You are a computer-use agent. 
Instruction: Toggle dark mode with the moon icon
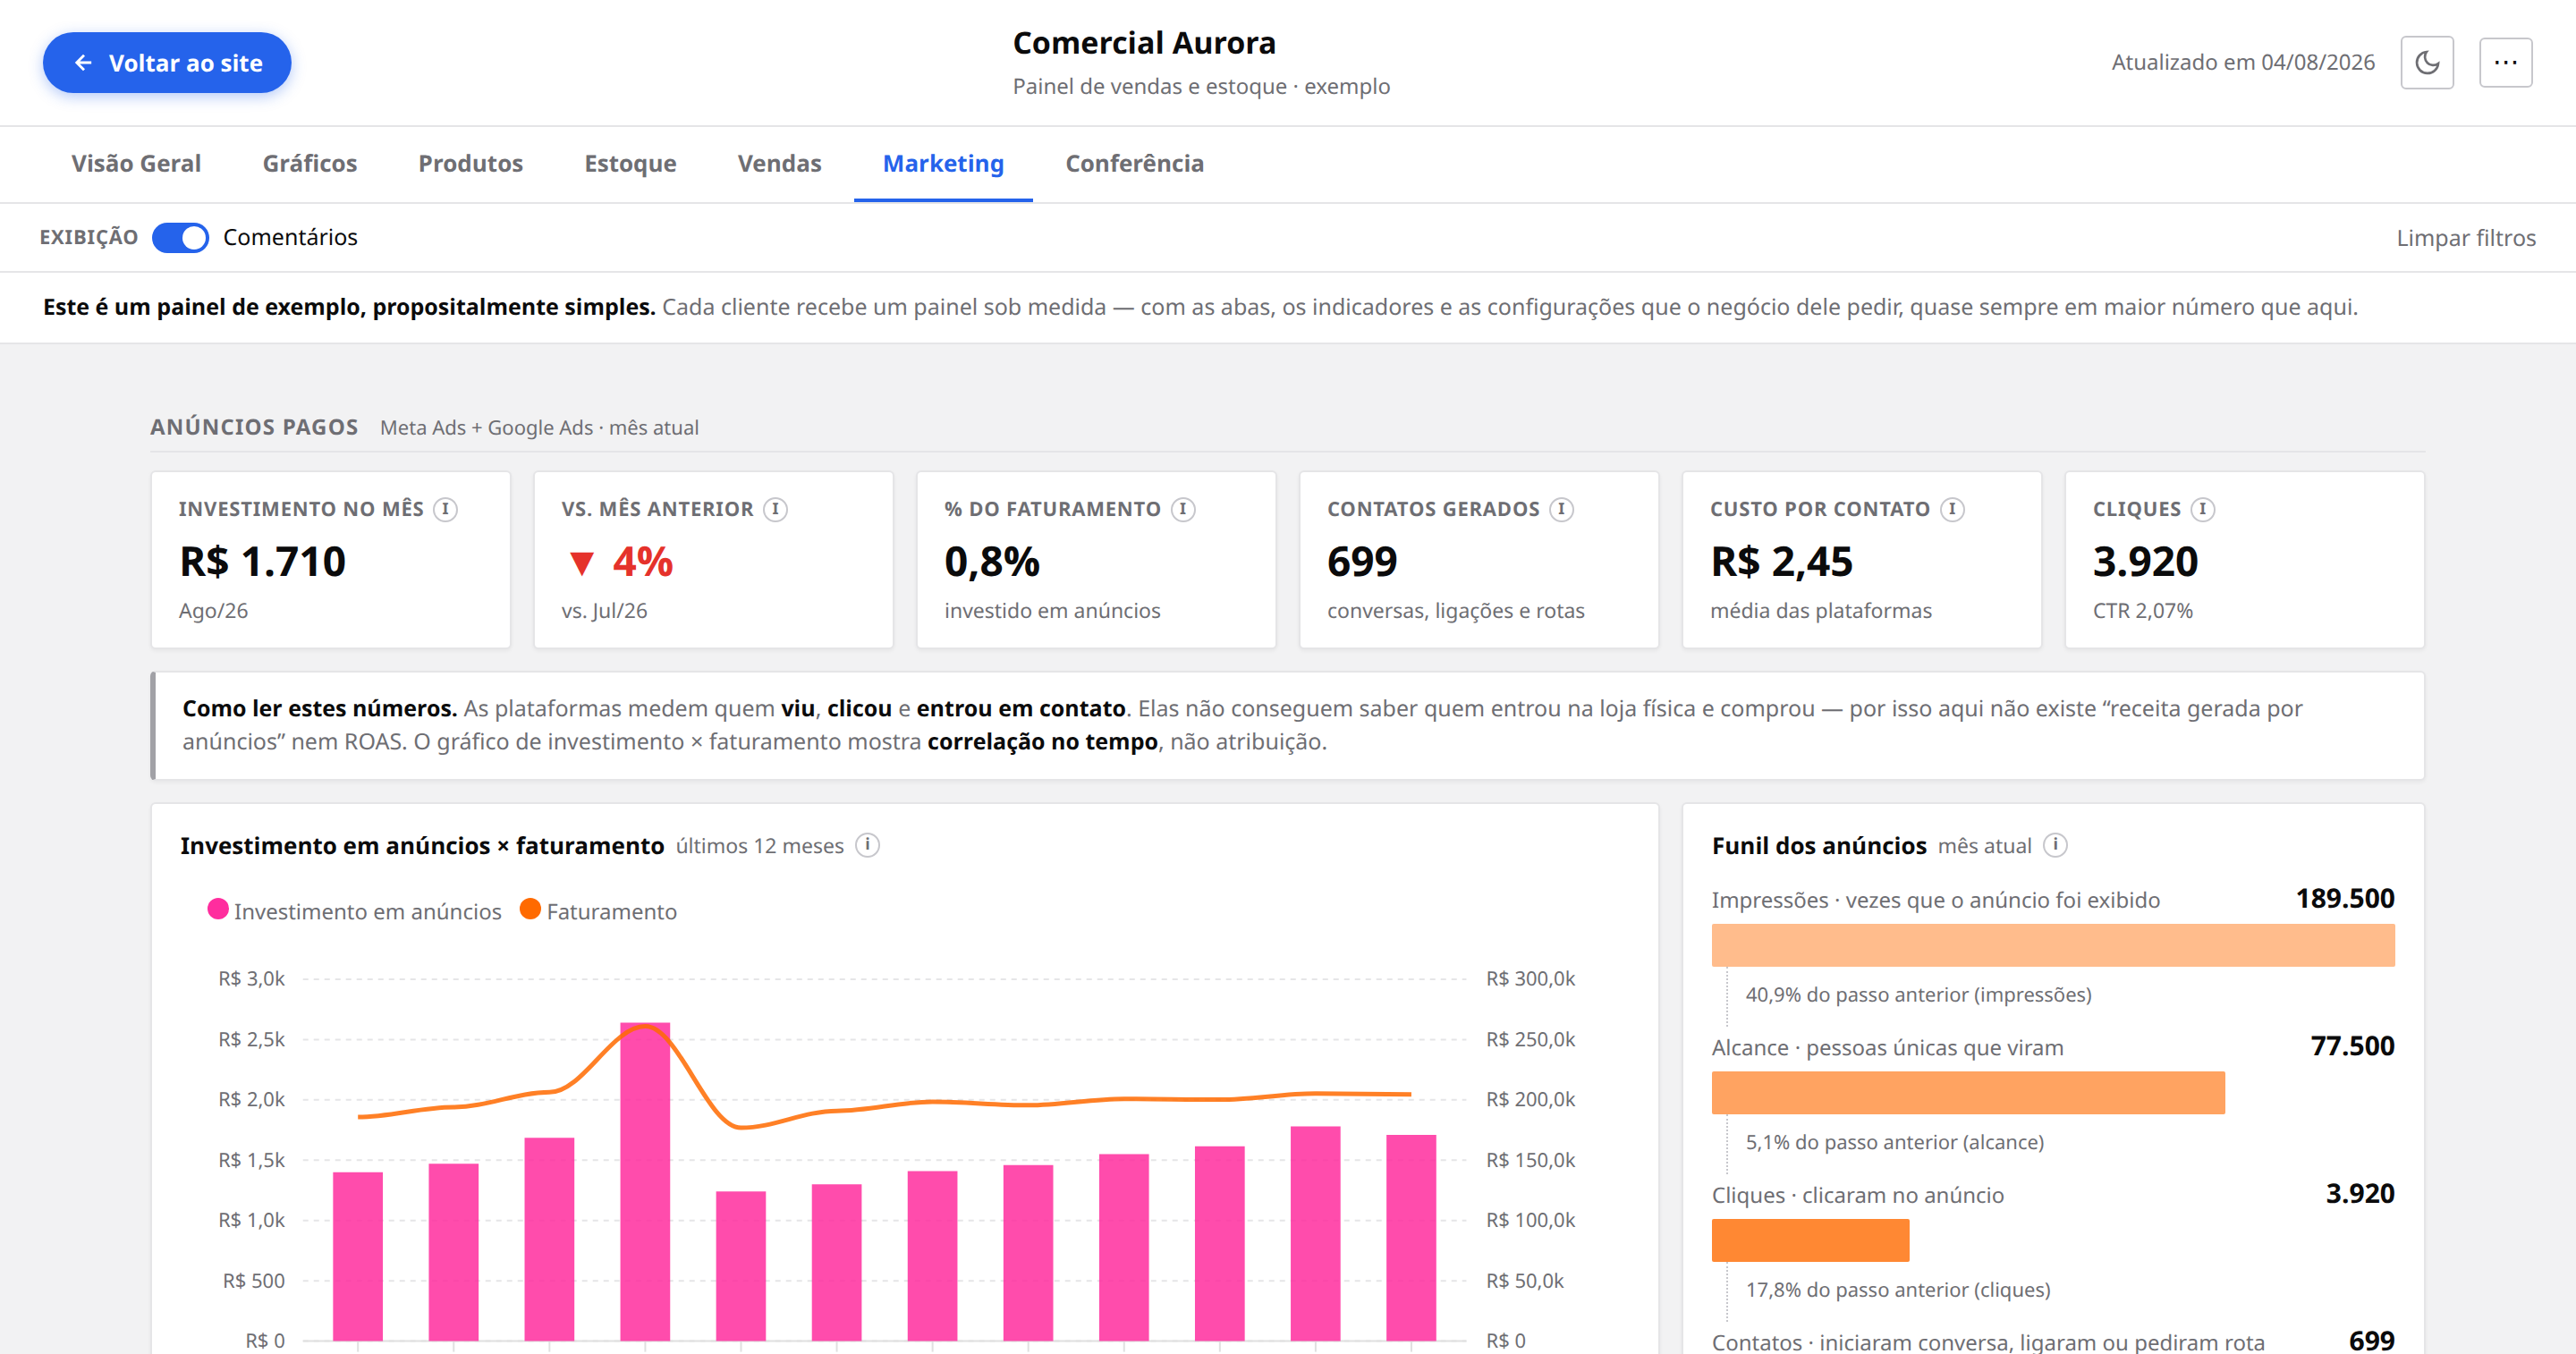[2427, 62]
